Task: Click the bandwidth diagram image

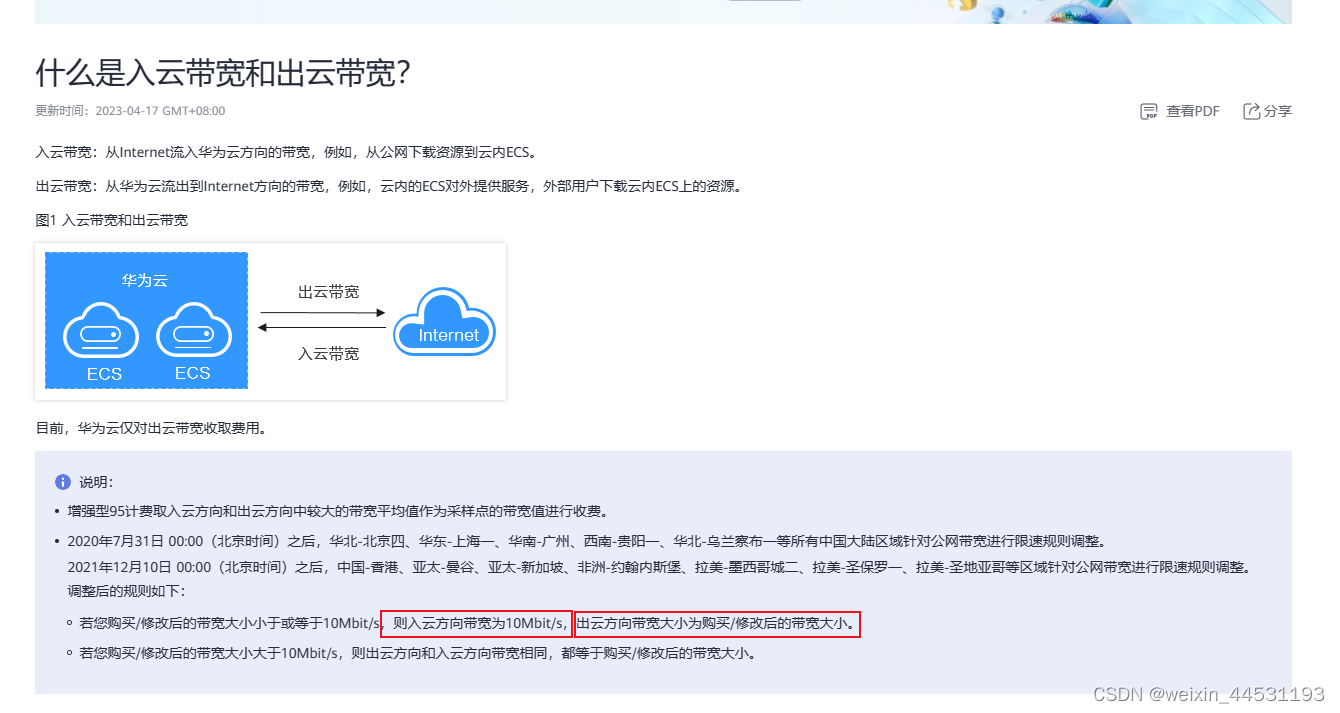Action: (271, 321)
